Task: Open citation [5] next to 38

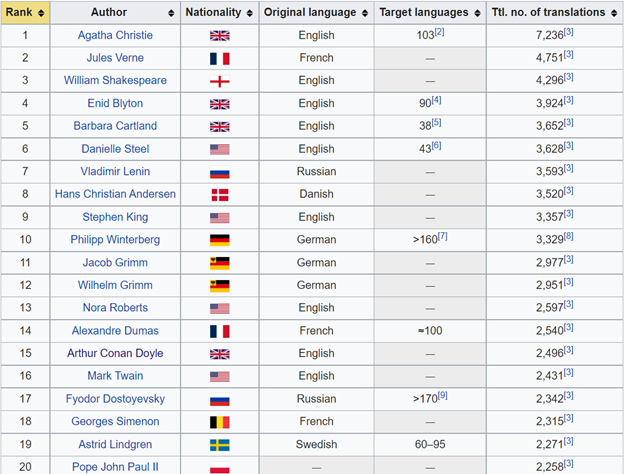Action: (x=437, y=123)
